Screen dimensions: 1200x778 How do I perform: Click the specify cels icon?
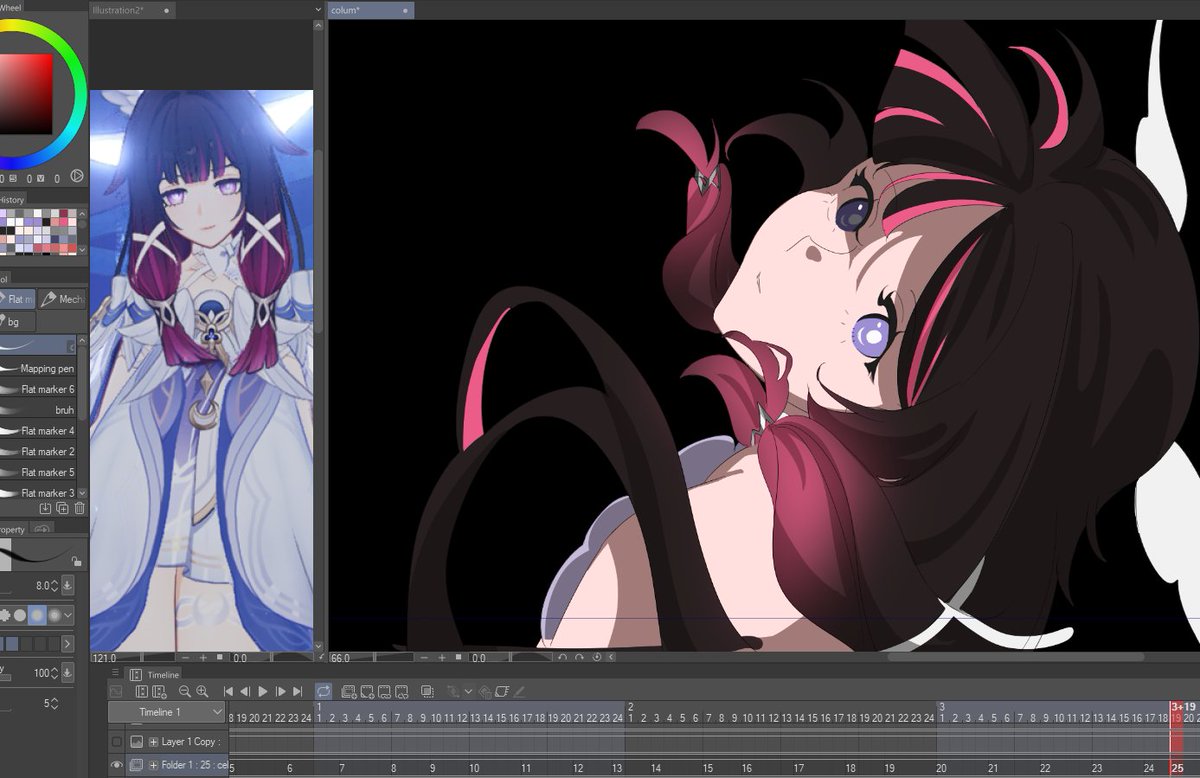point(384,691)
